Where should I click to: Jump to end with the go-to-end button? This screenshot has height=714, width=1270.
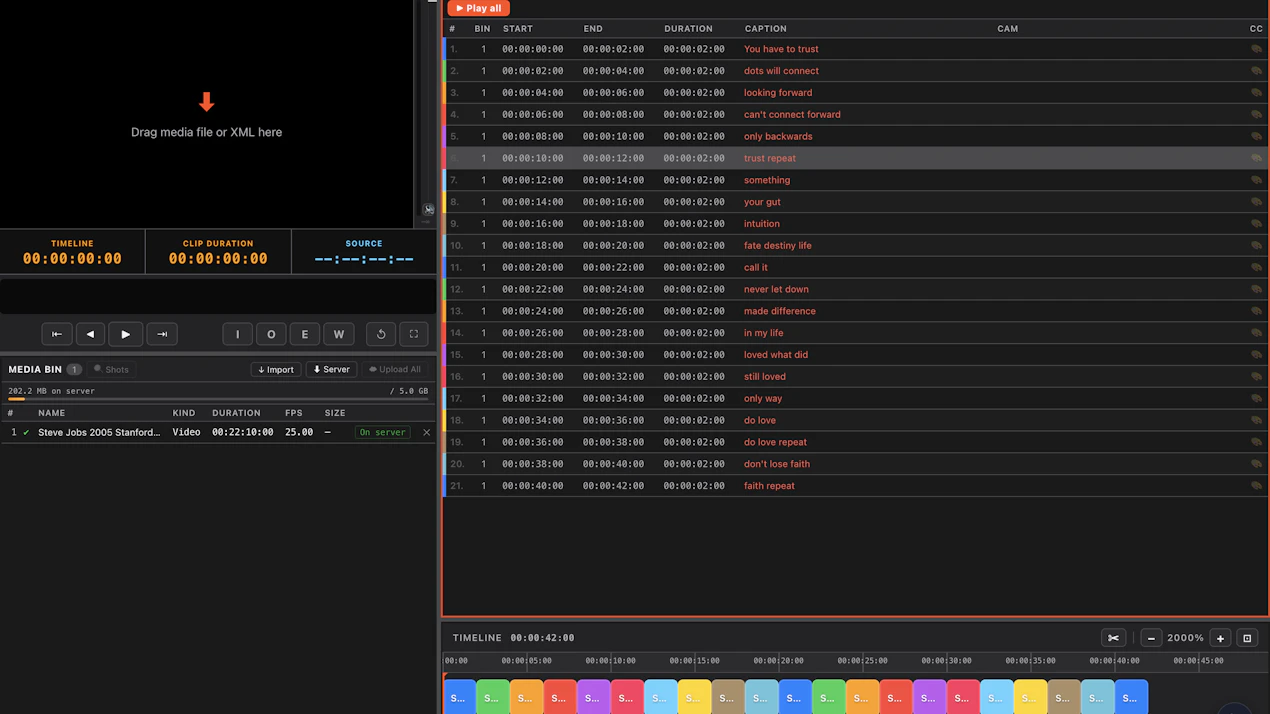click(x=162, y=334)
